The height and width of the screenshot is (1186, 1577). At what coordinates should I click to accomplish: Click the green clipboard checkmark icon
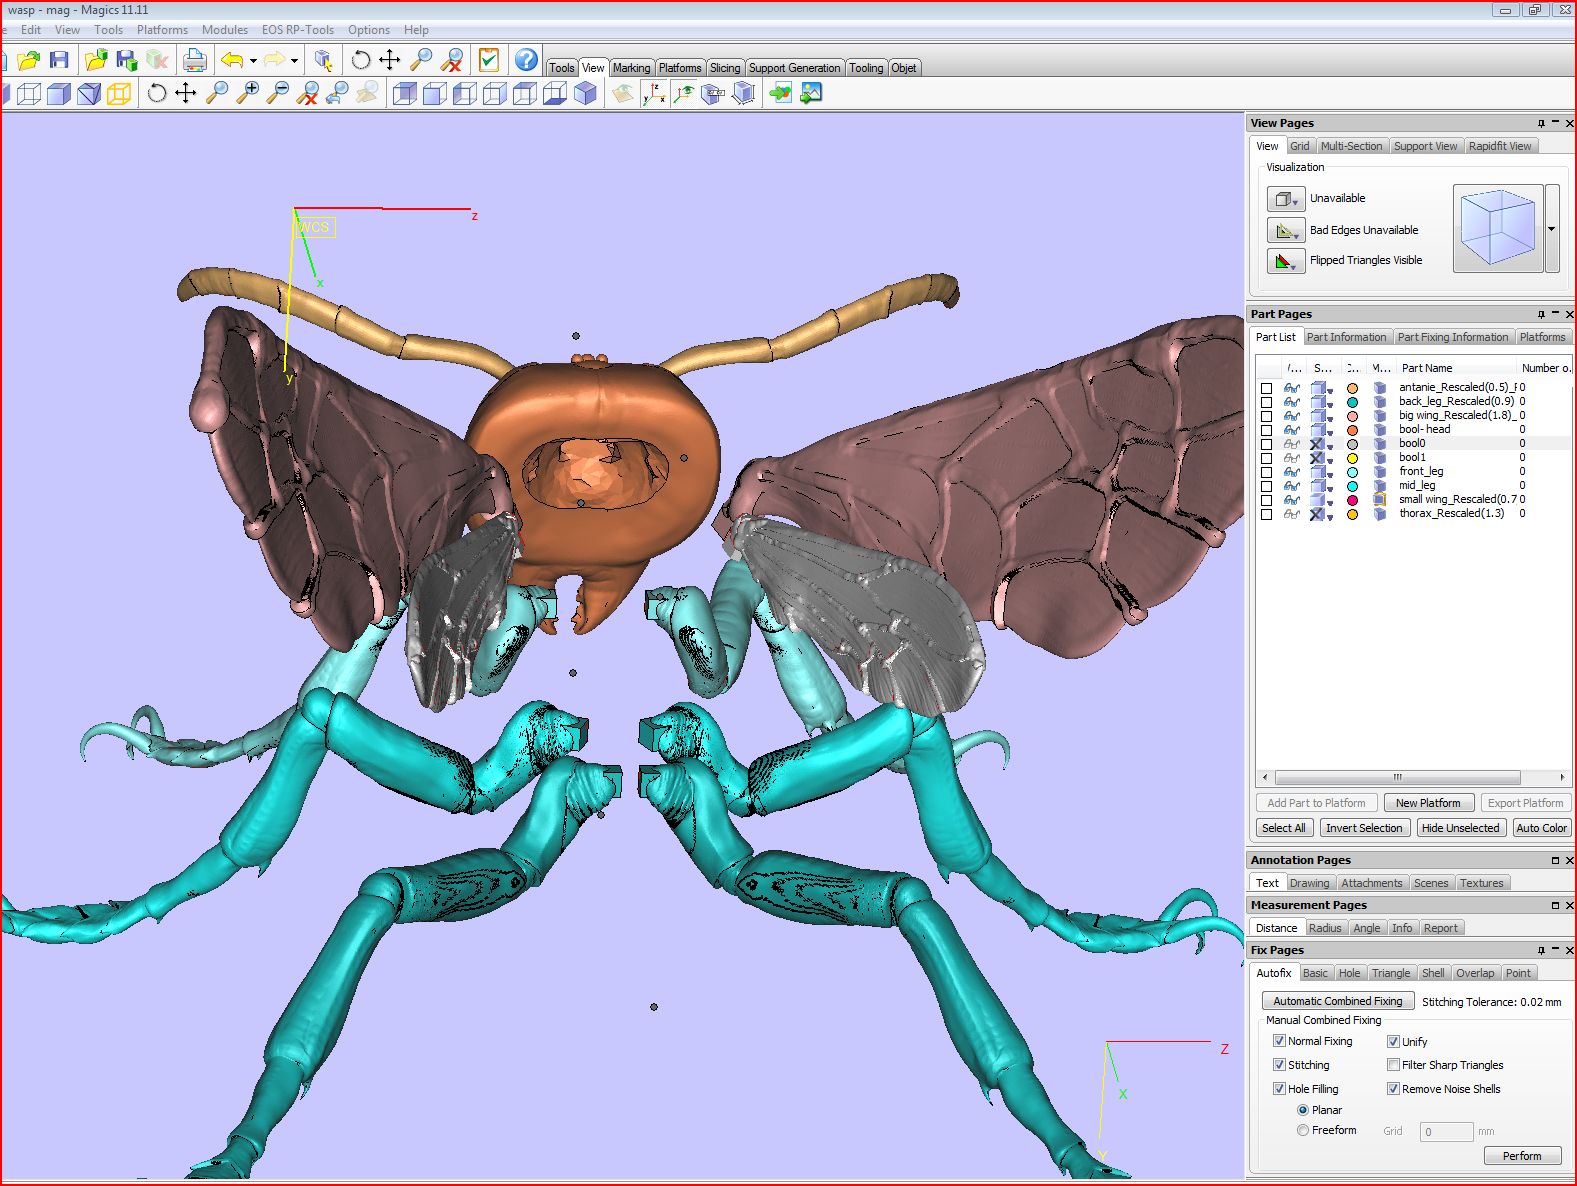click(488, 60)
